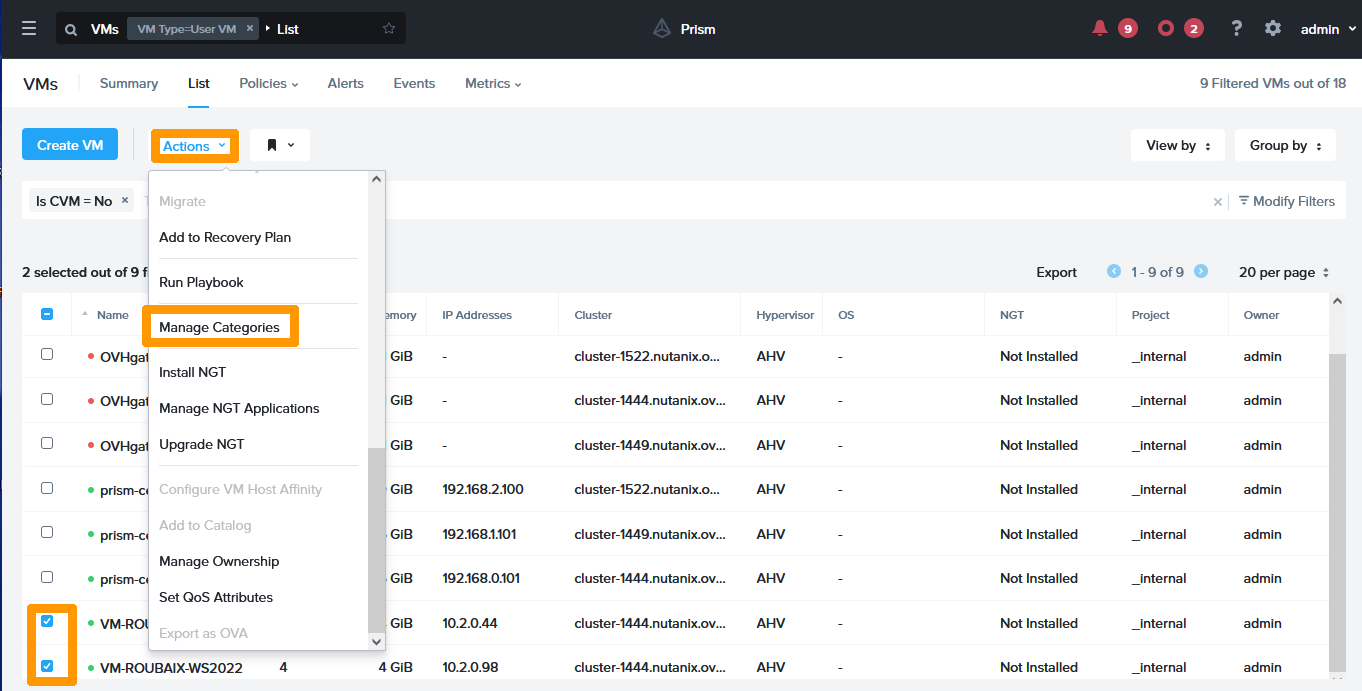Star this search as a favorite
The height and width of the screenshot is (691, 1362).
pos(389,29)
